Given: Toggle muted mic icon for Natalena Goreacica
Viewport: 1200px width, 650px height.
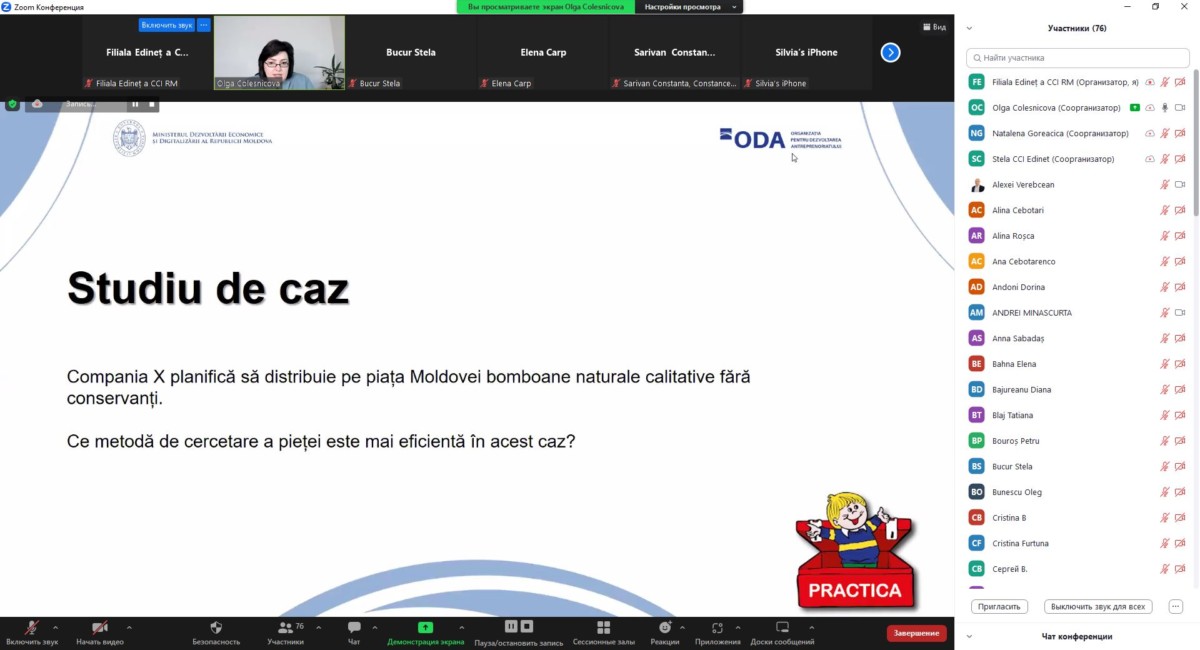Looking at the screenshot, I should 1164,133.
